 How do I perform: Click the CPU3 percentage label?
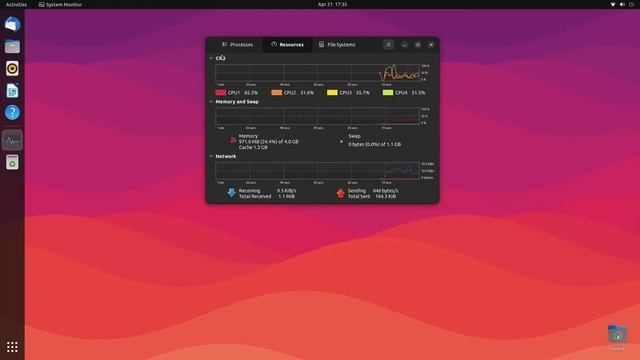(362, 93)
